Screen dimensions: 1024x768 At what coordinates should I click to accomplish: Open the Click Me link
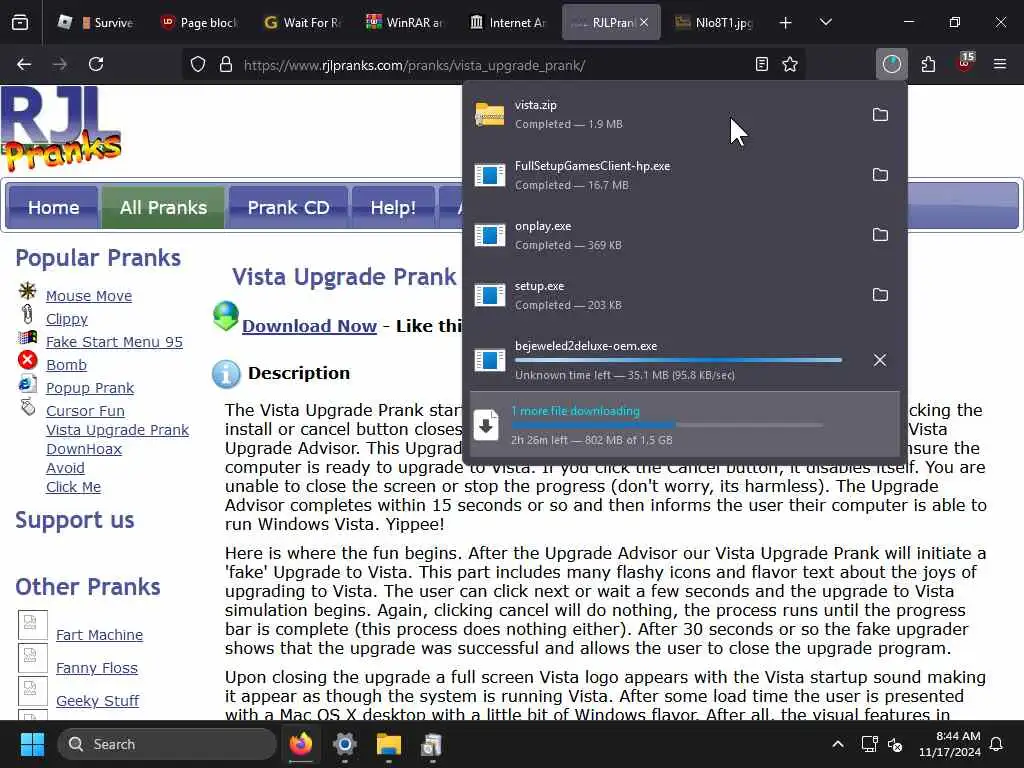(x=73, y=487)
